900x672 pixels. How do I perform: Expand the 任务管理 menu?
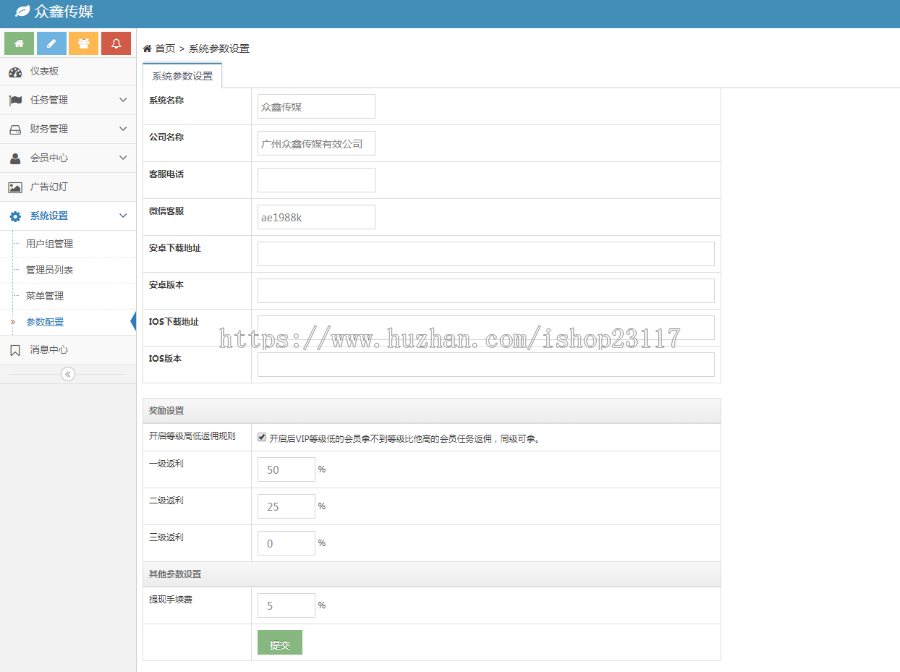[x=67, y=99]
